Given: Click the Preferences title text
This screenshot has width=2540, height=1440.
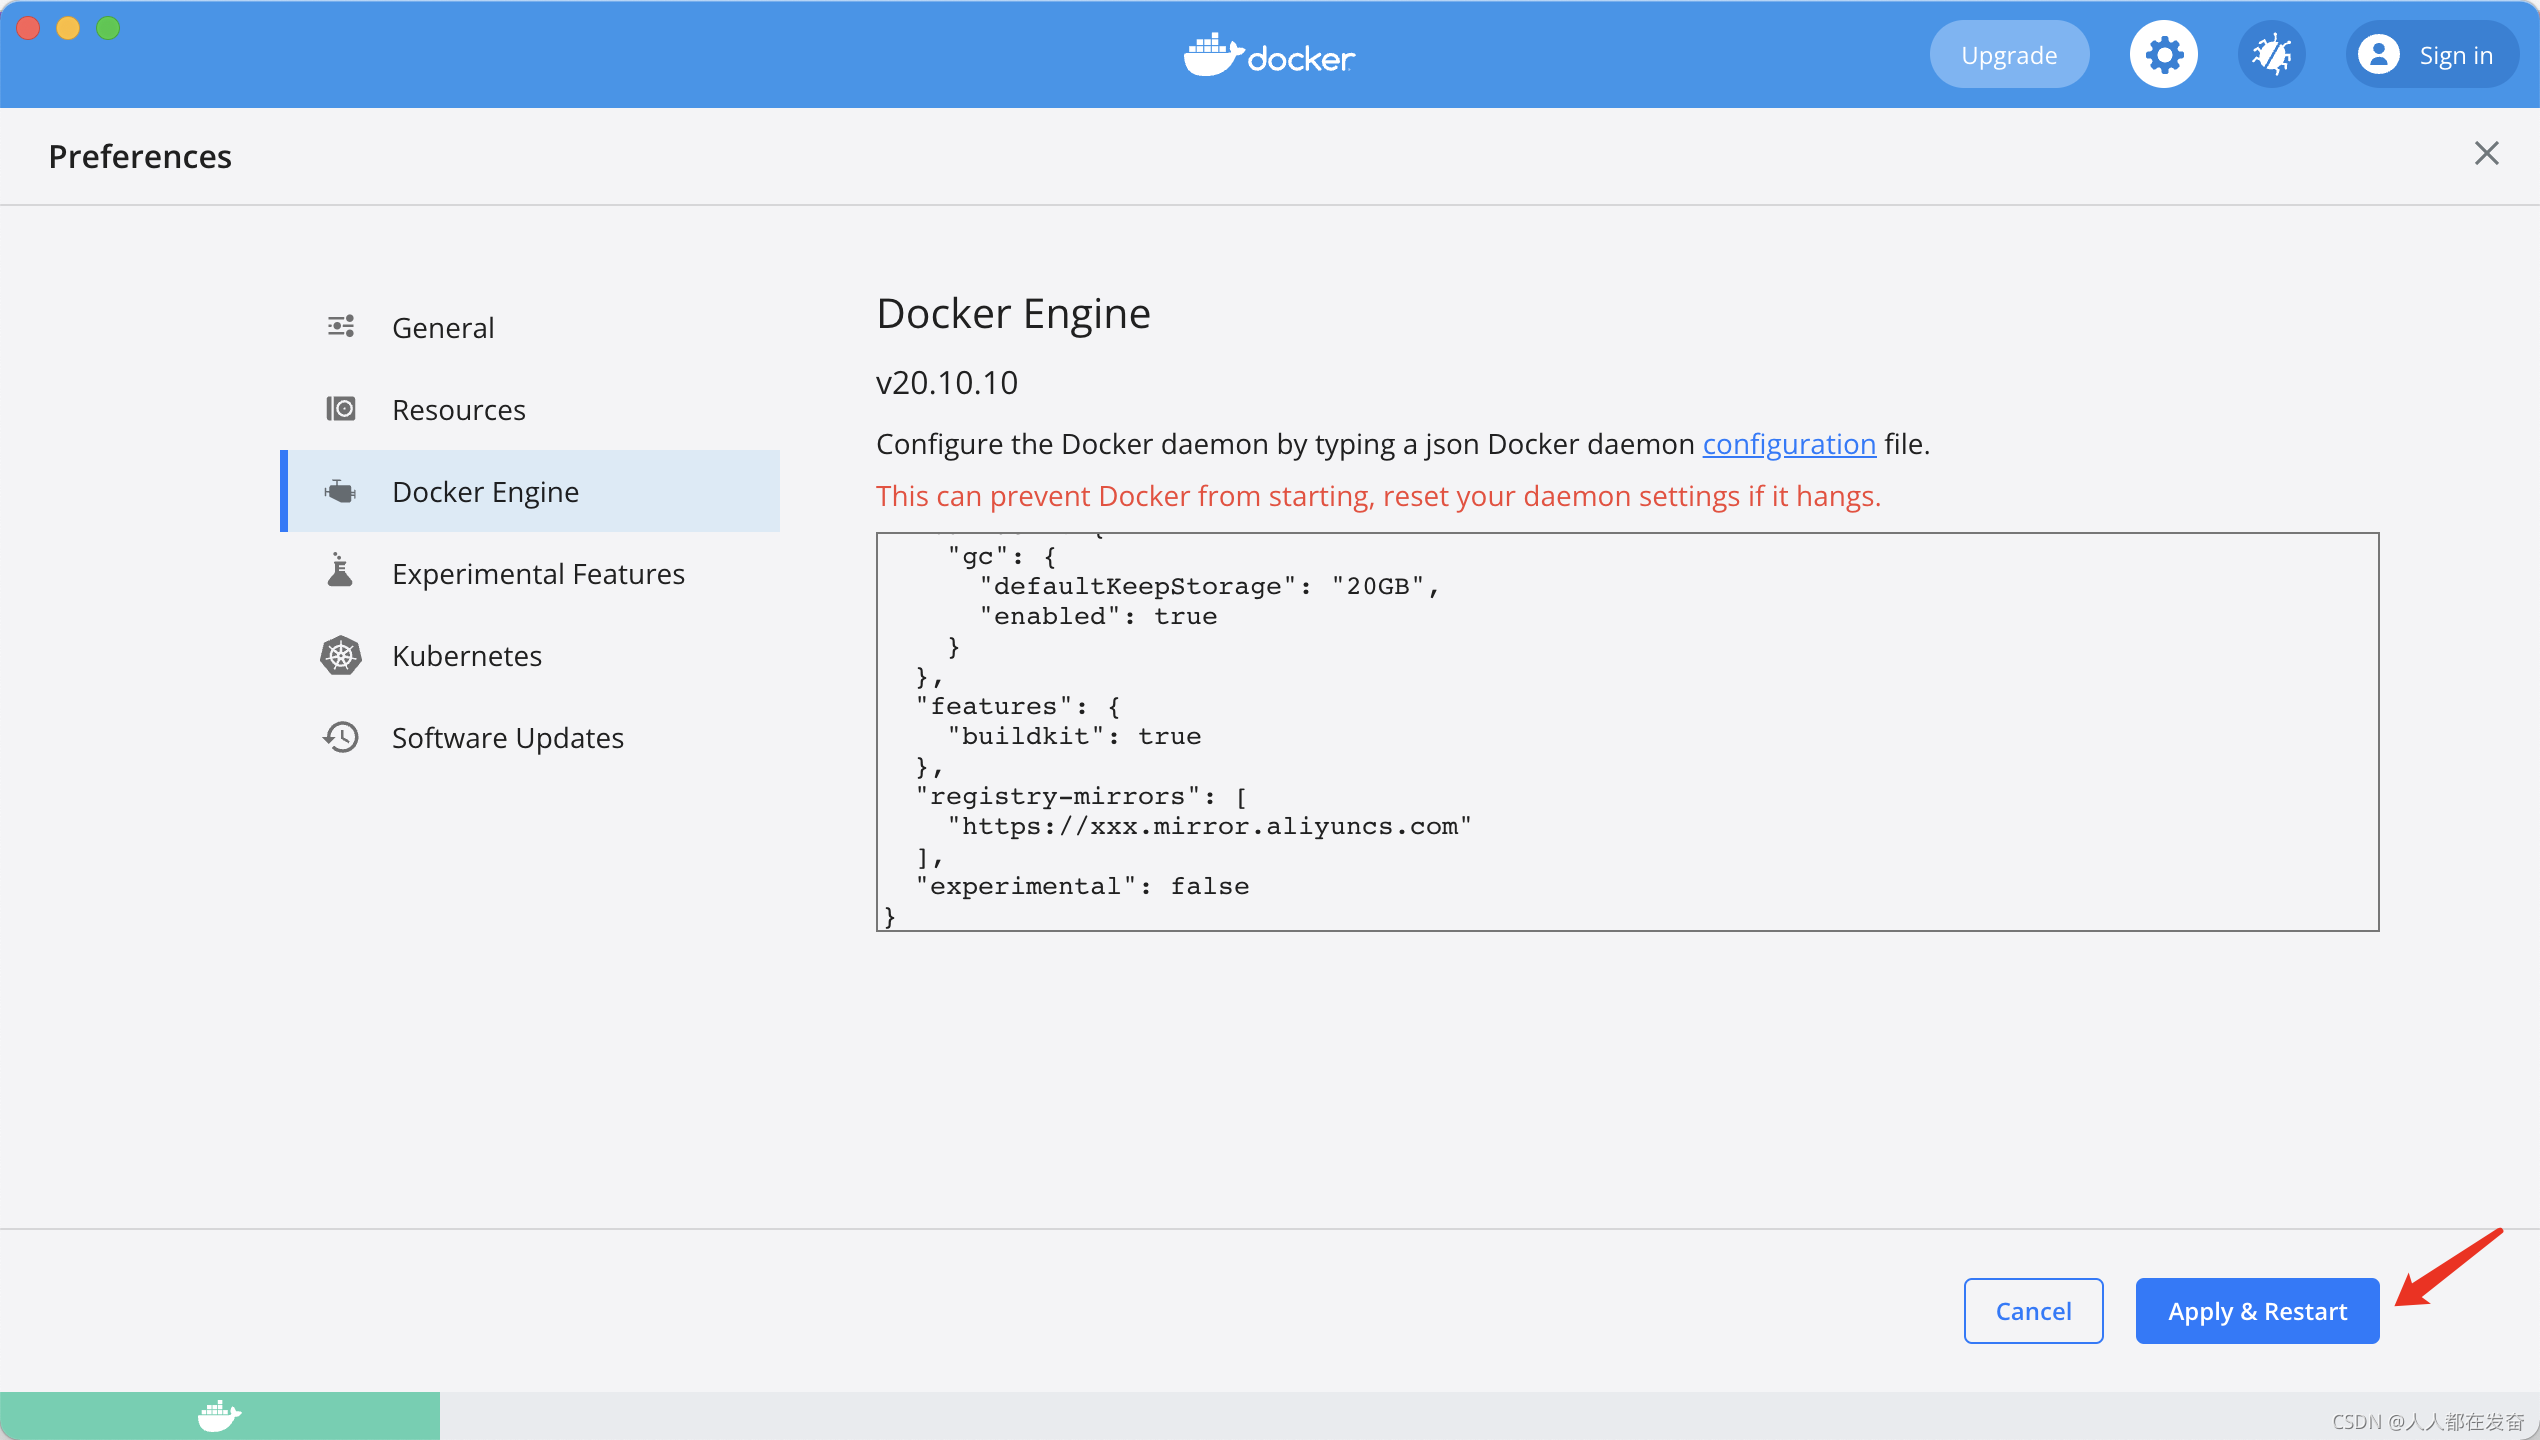Looking at the screenshot, I should [x=140, y=156].
